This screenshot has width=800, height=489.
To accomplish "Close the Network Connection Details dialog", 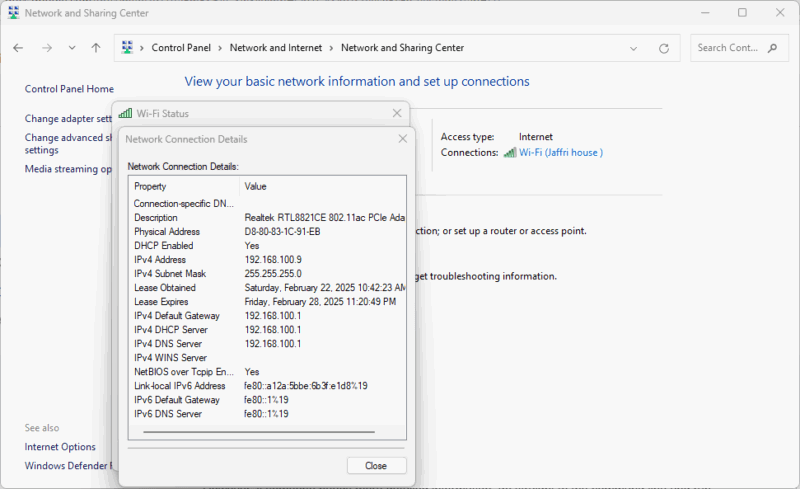I will click(376, 466).
